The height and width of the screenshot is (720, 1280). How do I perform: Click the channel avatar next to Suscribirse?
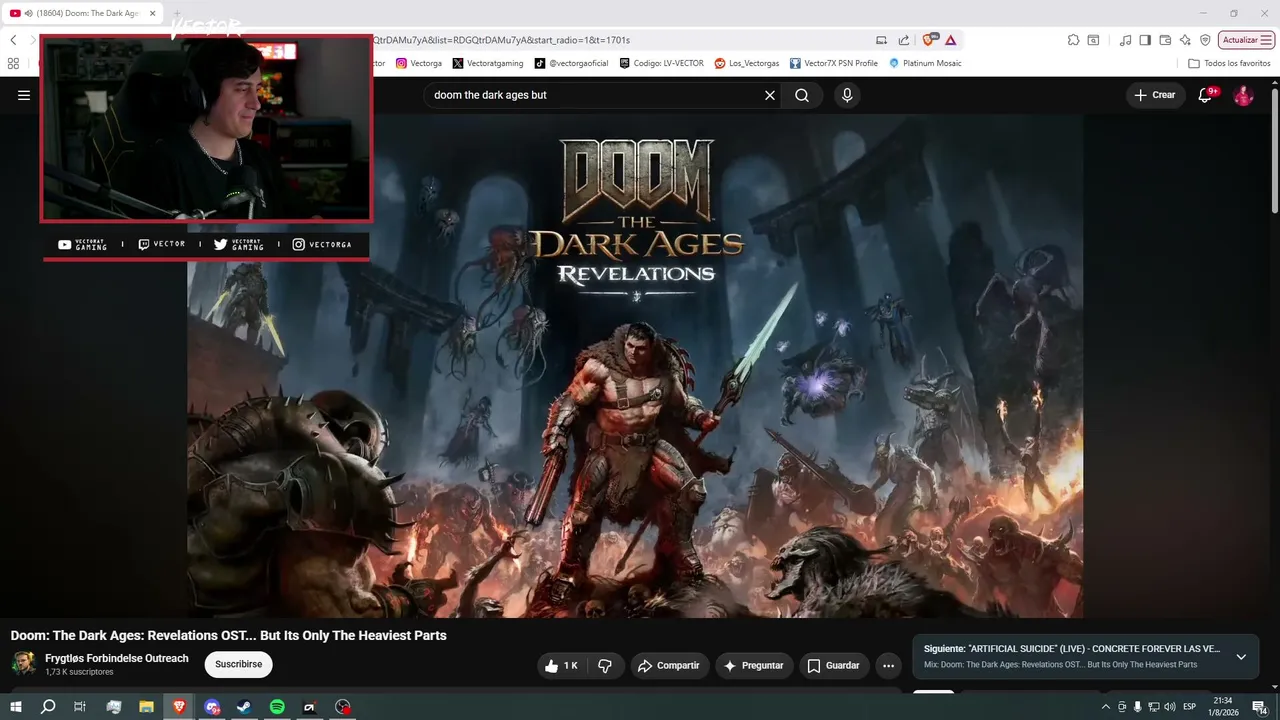point(23,663)
